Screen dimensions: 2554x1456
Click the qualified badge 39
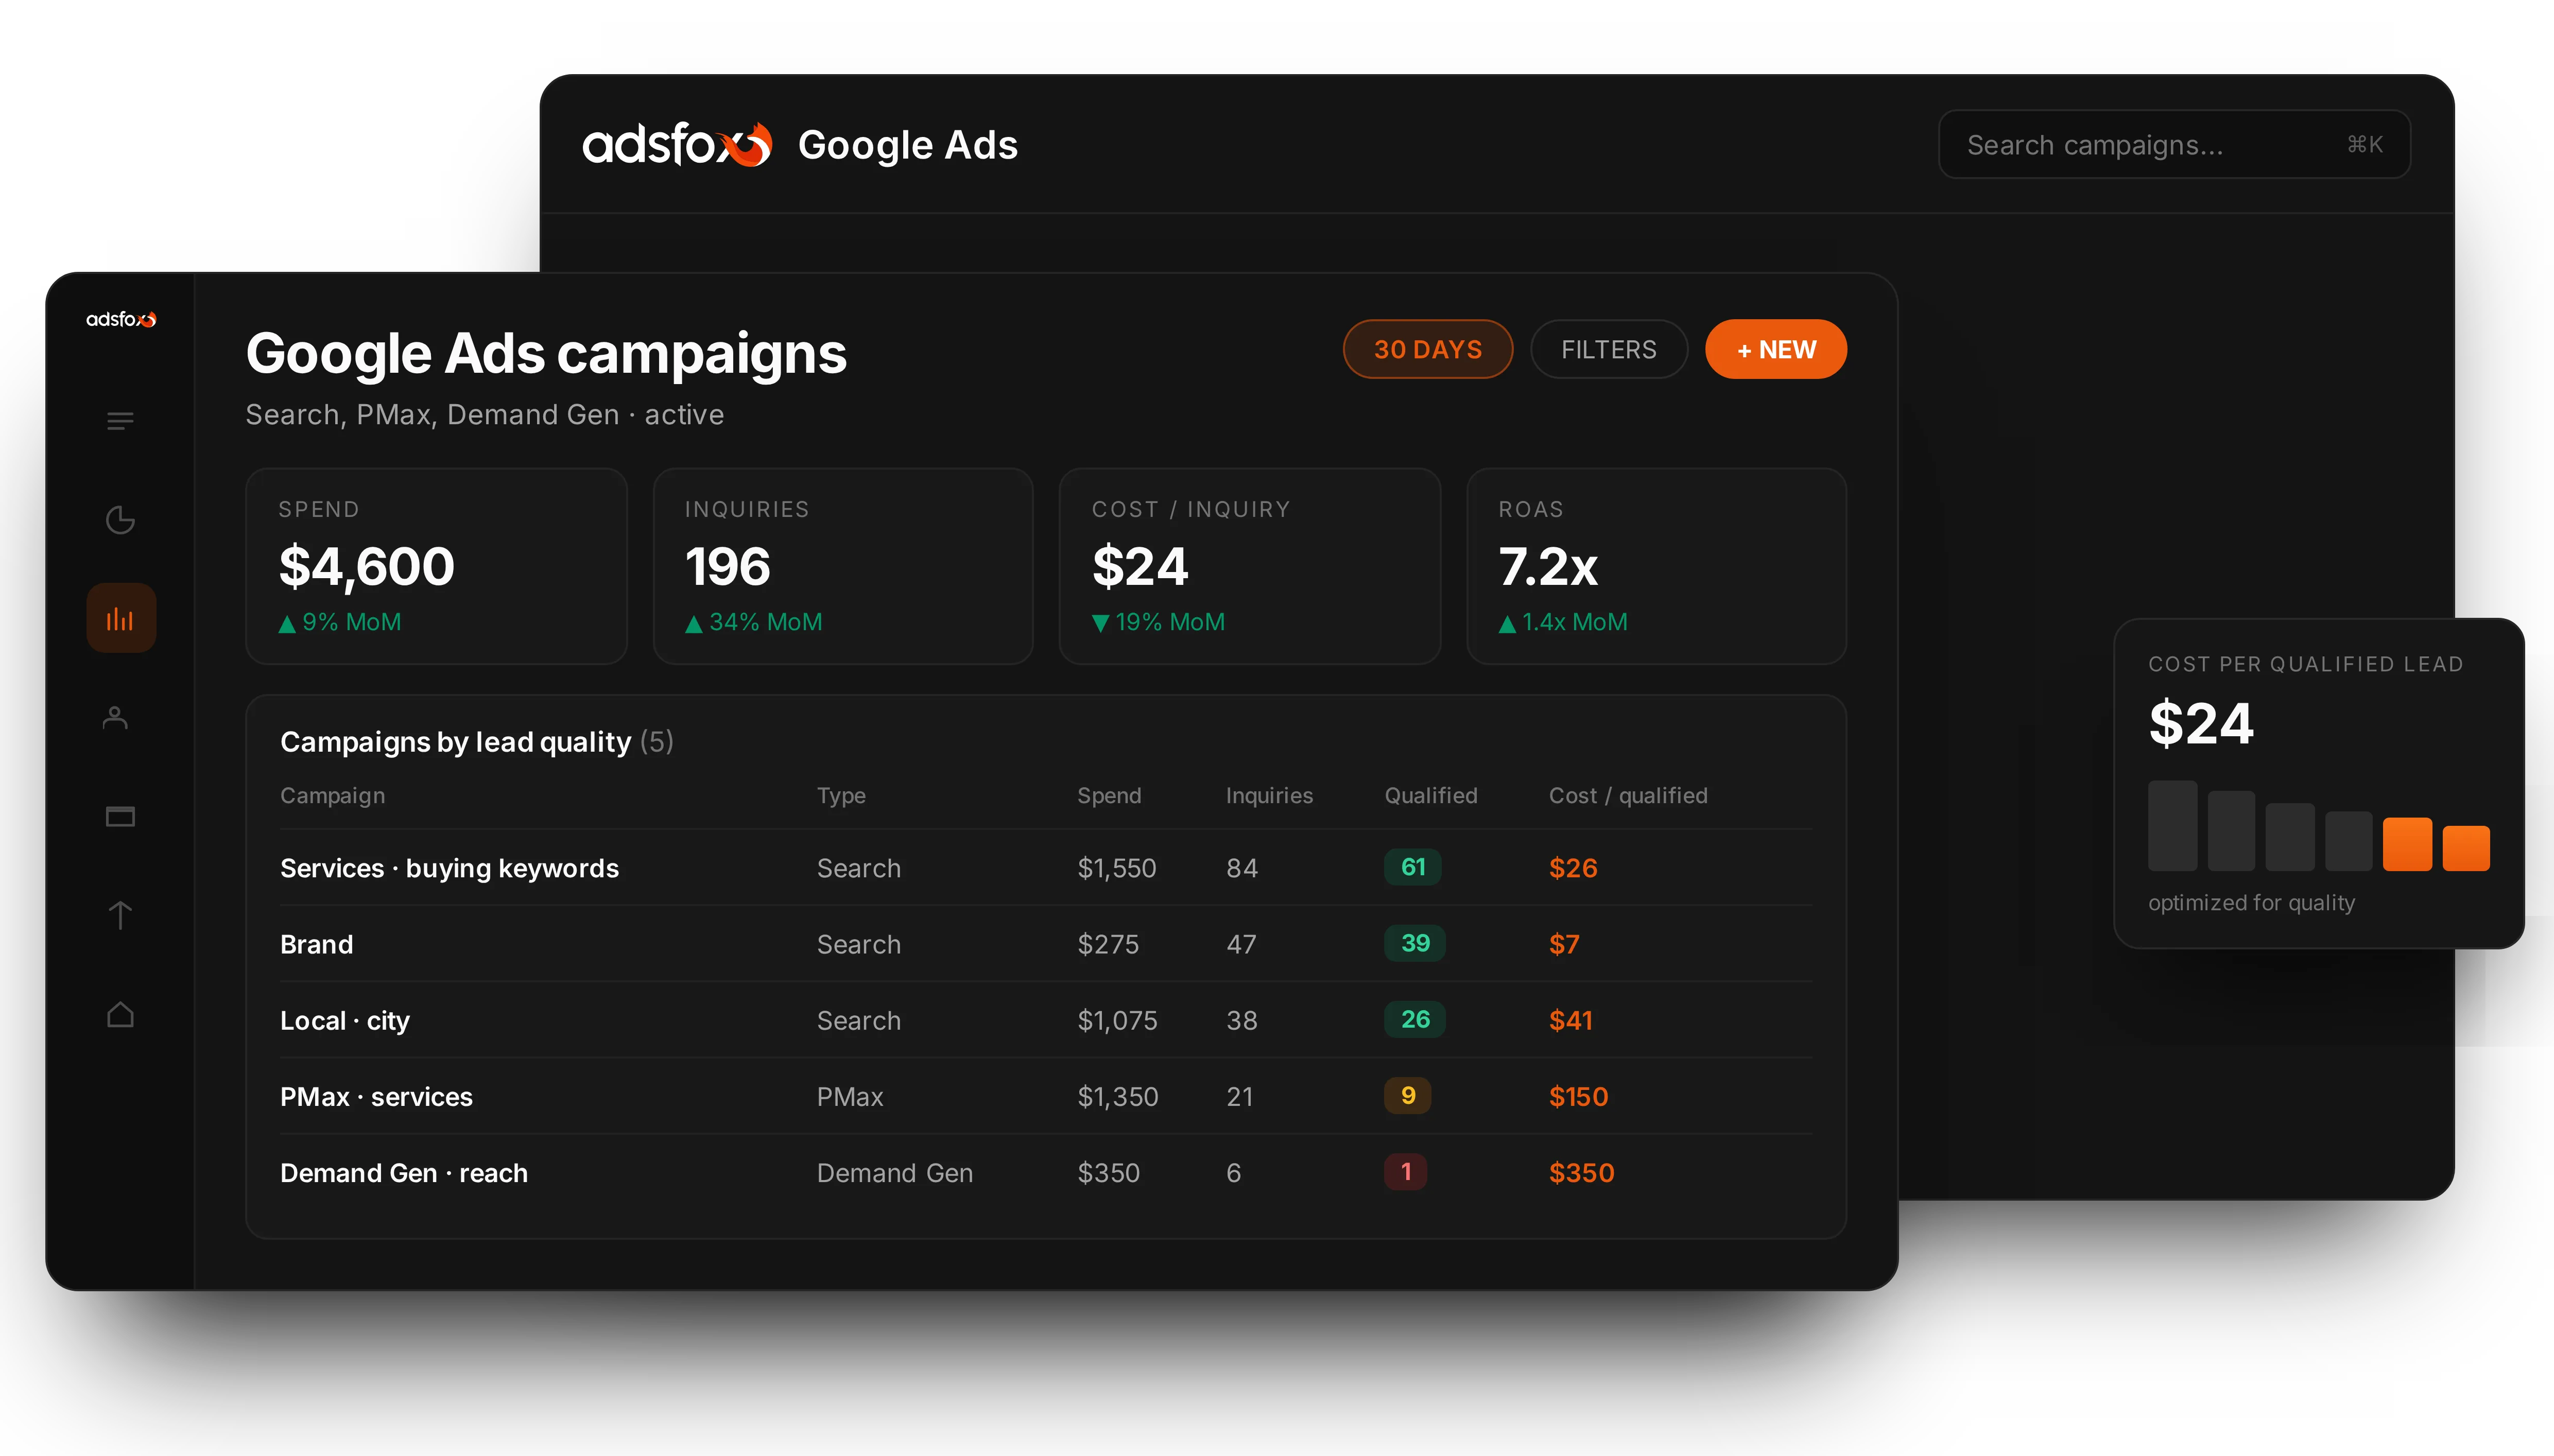[1414, 942]
